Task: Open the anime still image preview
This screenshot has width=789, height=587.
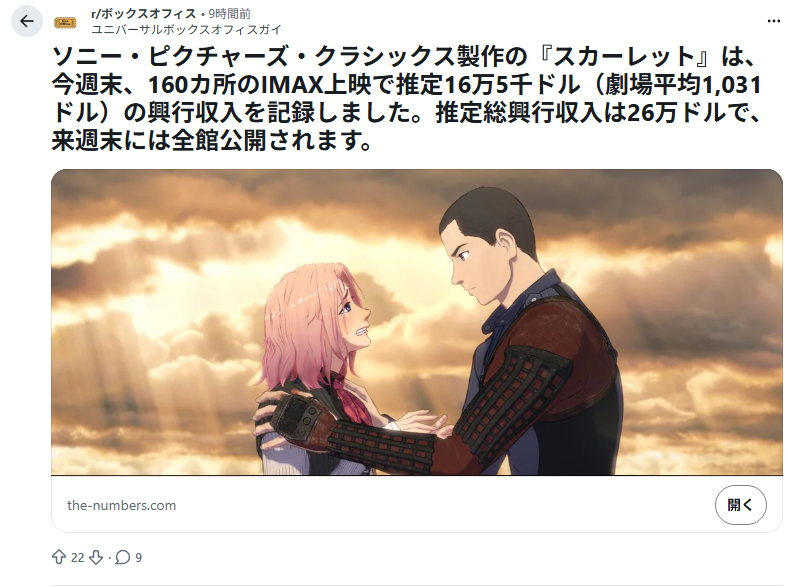Action: 417,322
